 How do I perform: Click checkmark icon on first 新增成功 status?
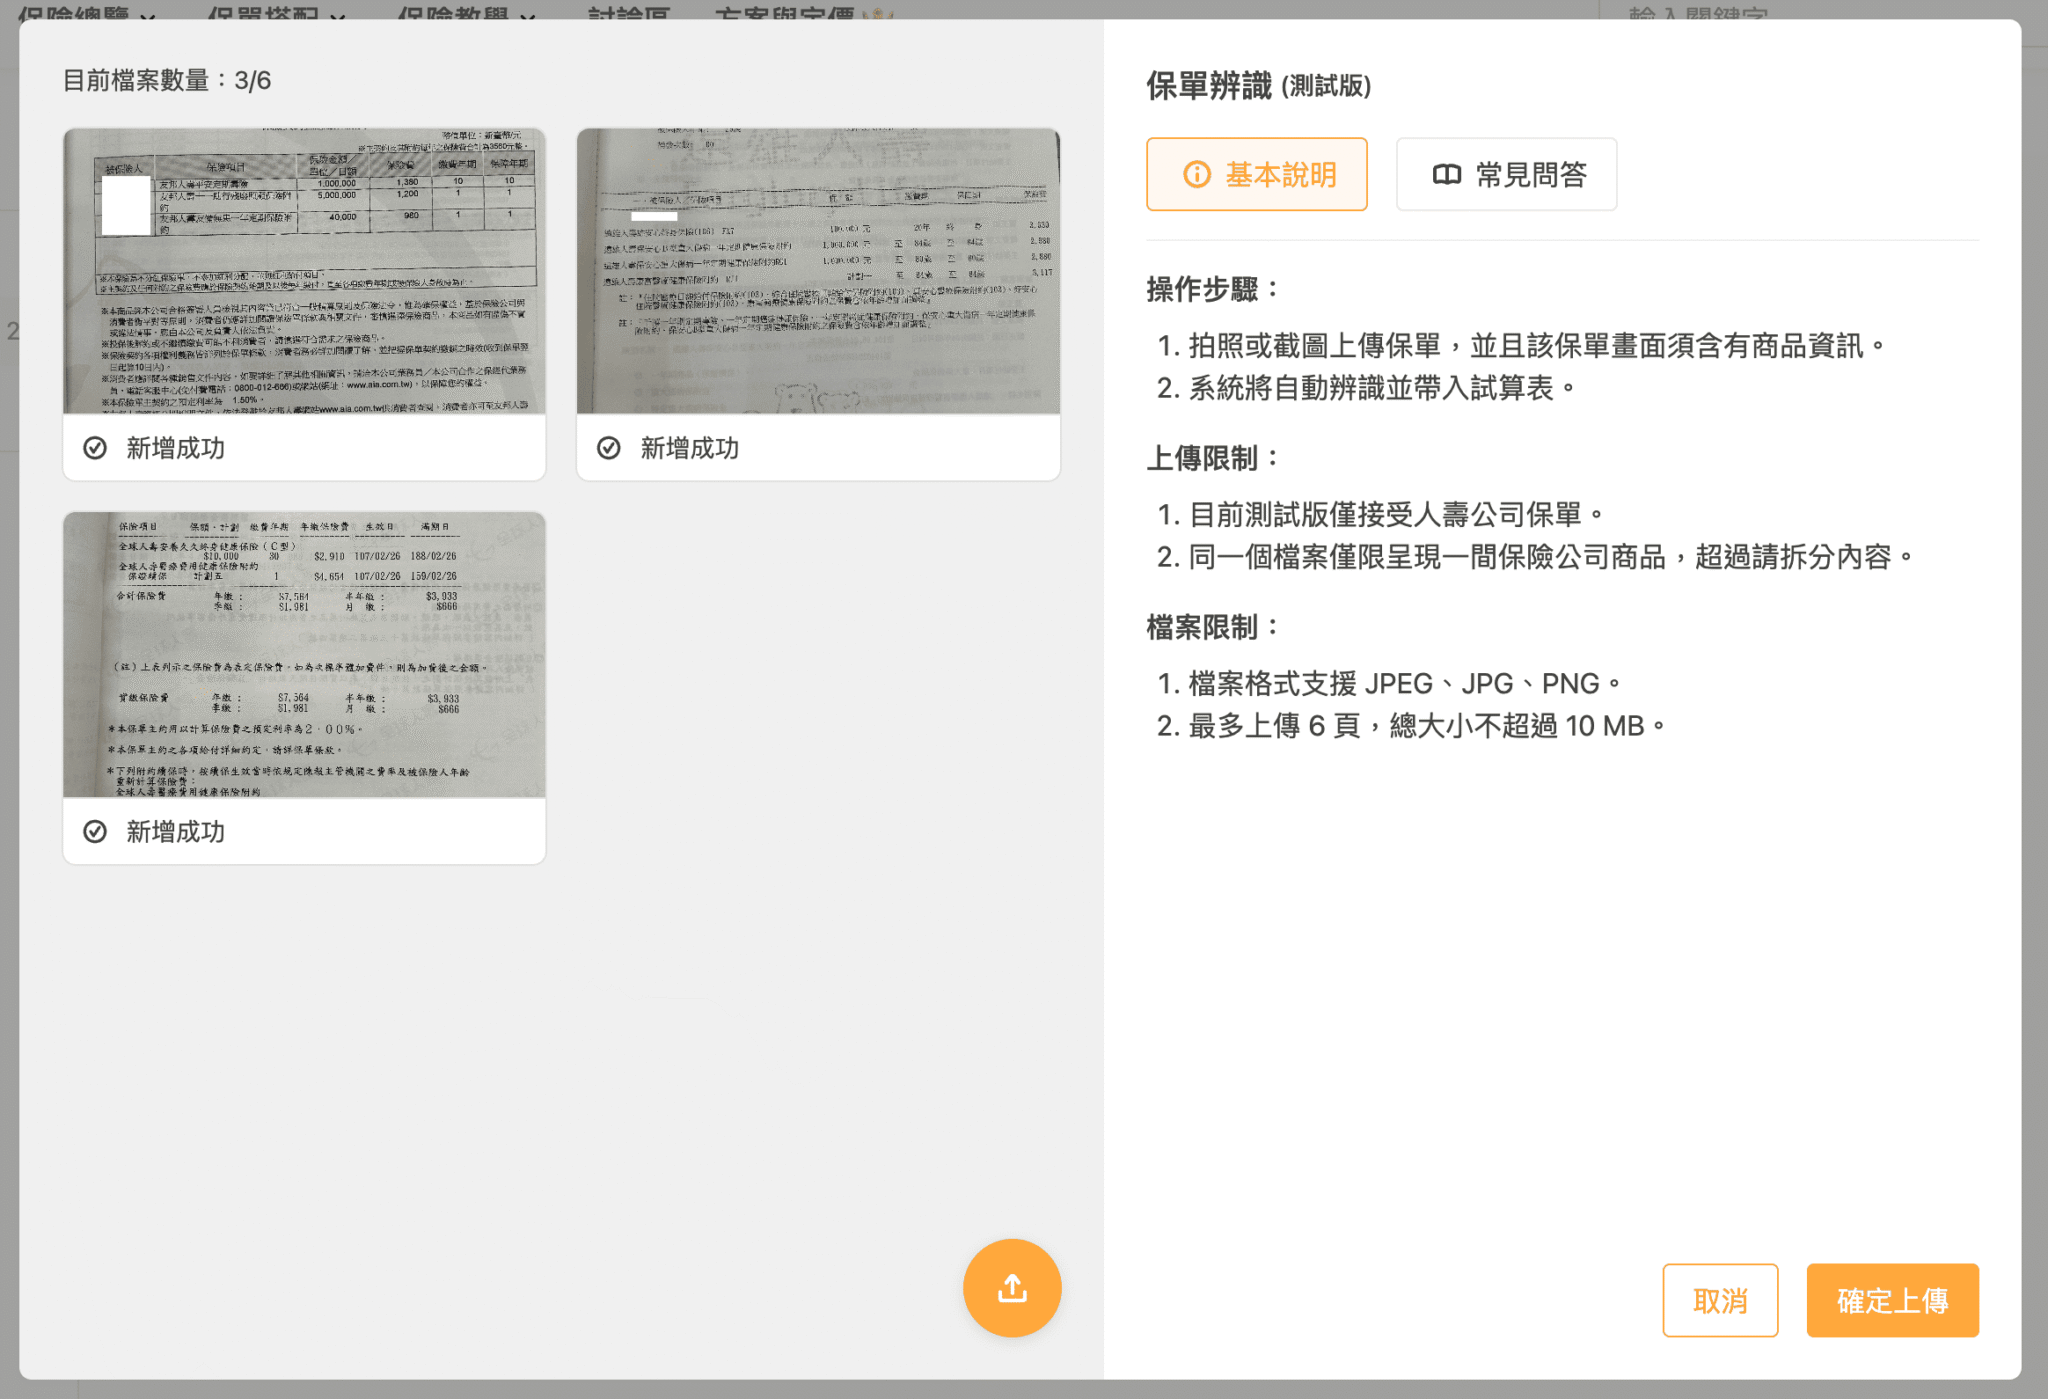pos(94,449)
